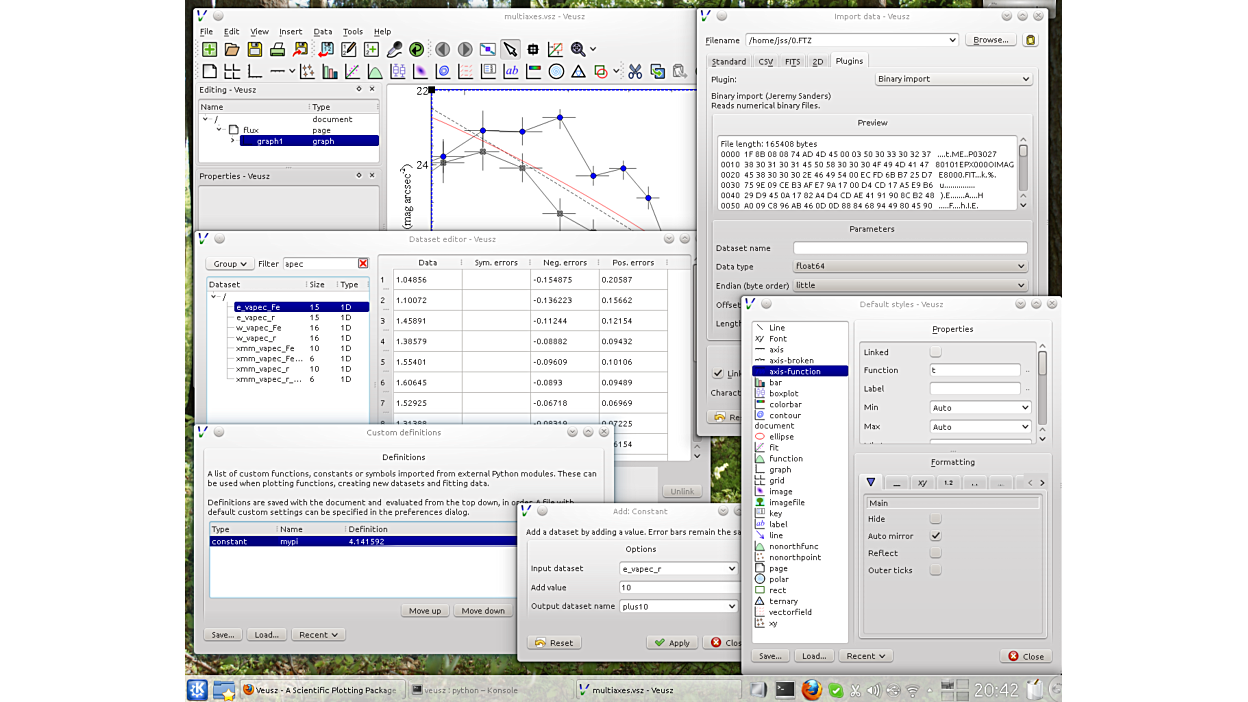Screen dimensions: 1248x702
Task: Click the Move down button
Action: 483,611
